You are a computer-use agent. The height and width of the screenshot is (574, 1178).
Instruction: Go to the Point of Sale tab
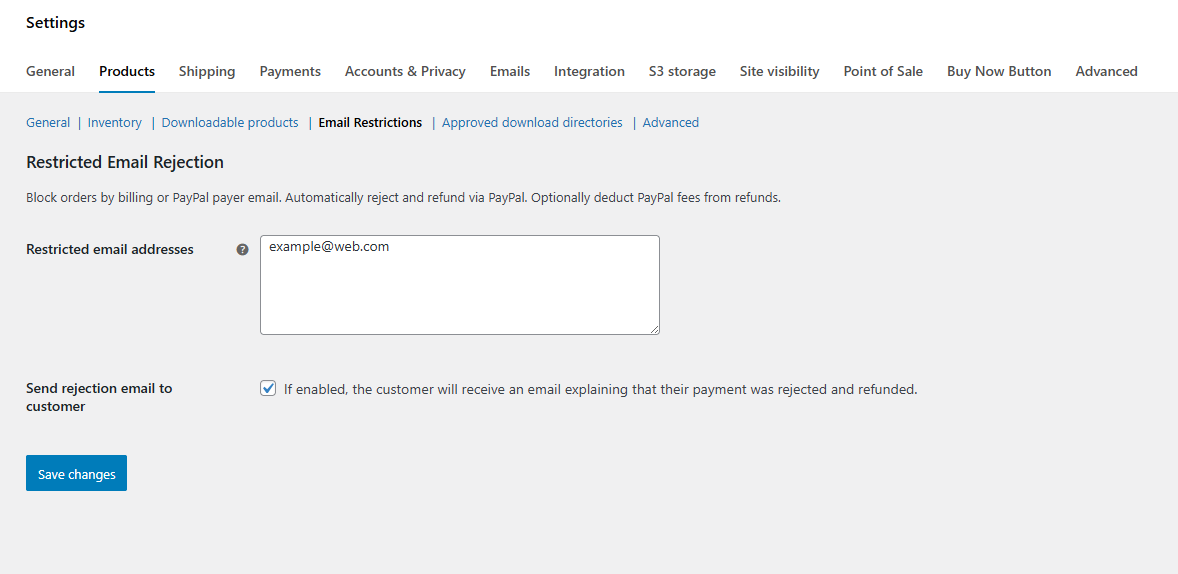(x=883, y=71)
